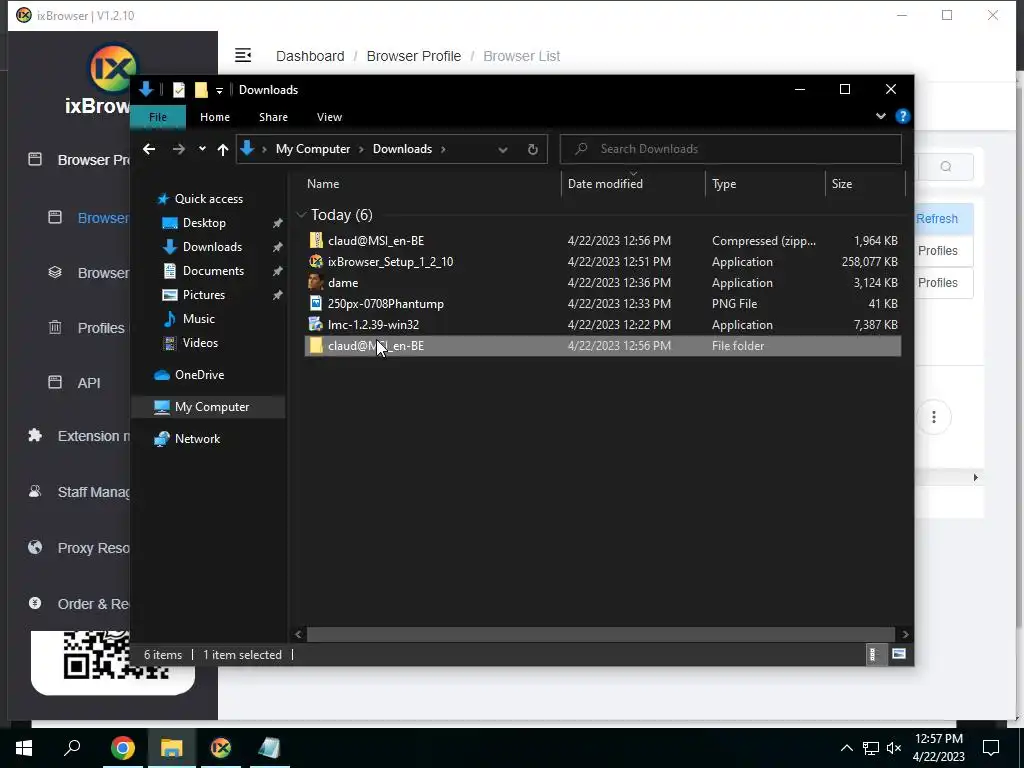
Task: Select Quick access in navigation pane
Action: tap(208, 199)
